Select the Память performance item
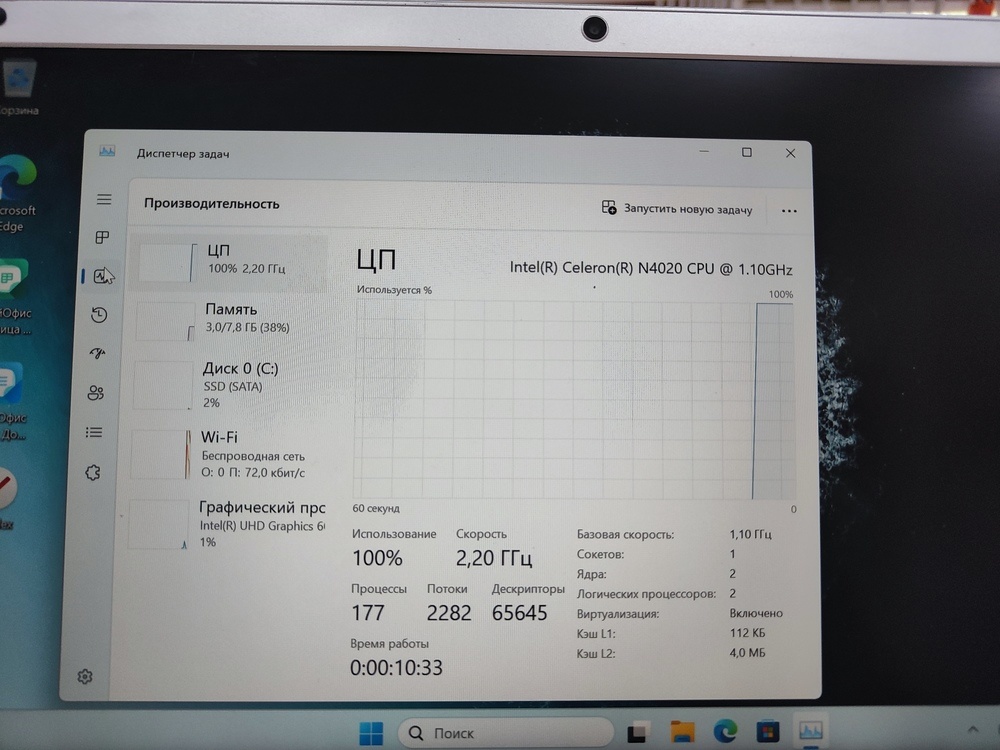The height and width of the screenshot is (750, 1000). pos(230,318)
